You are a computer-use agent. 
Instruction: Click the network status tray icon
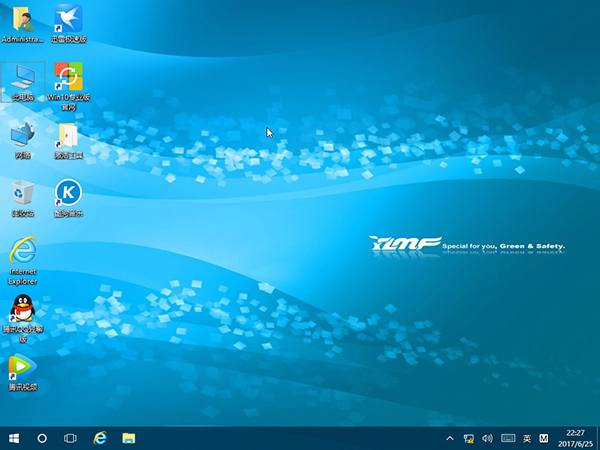[469, 438]
